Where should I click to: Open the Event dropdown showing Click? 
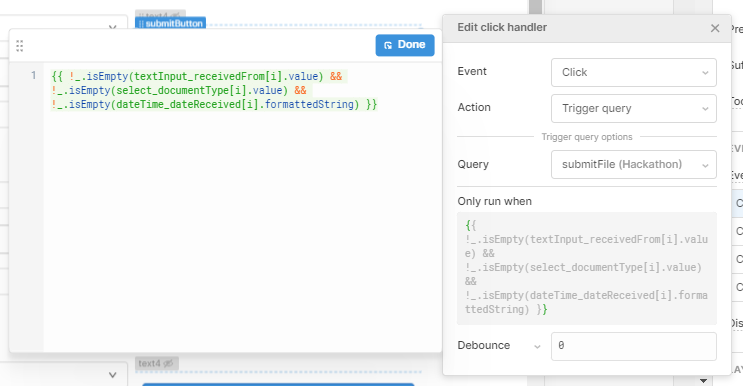[634, 72]
